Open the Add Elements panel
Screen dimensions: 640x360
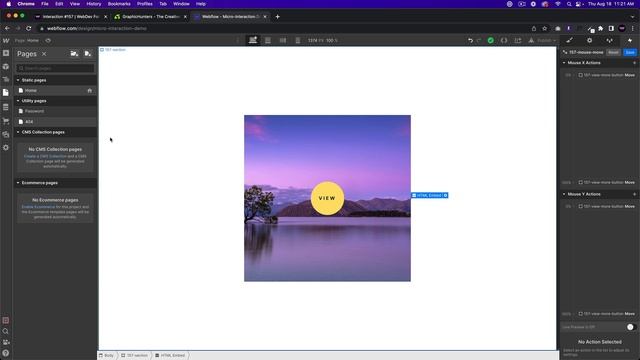(6, 53)
